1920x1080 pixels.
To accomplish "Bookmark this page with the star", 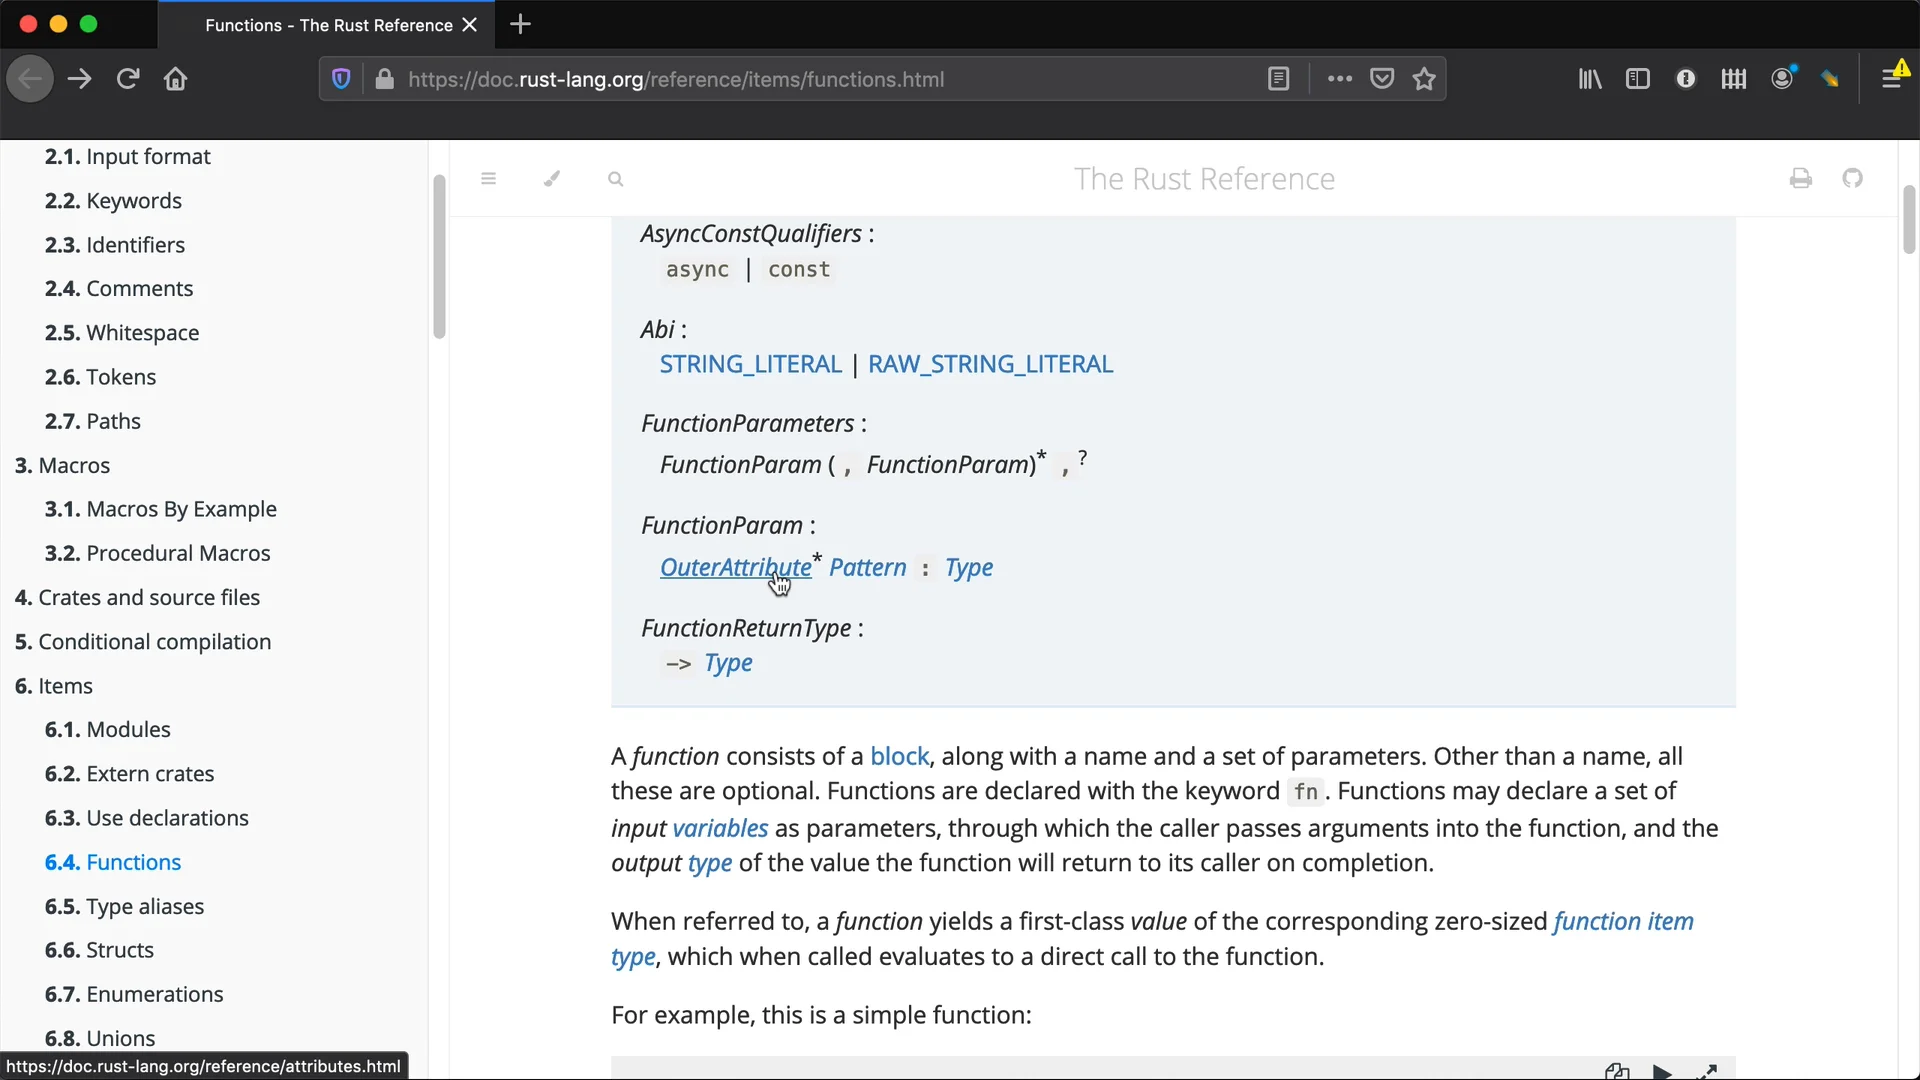I will [1425, 78].
